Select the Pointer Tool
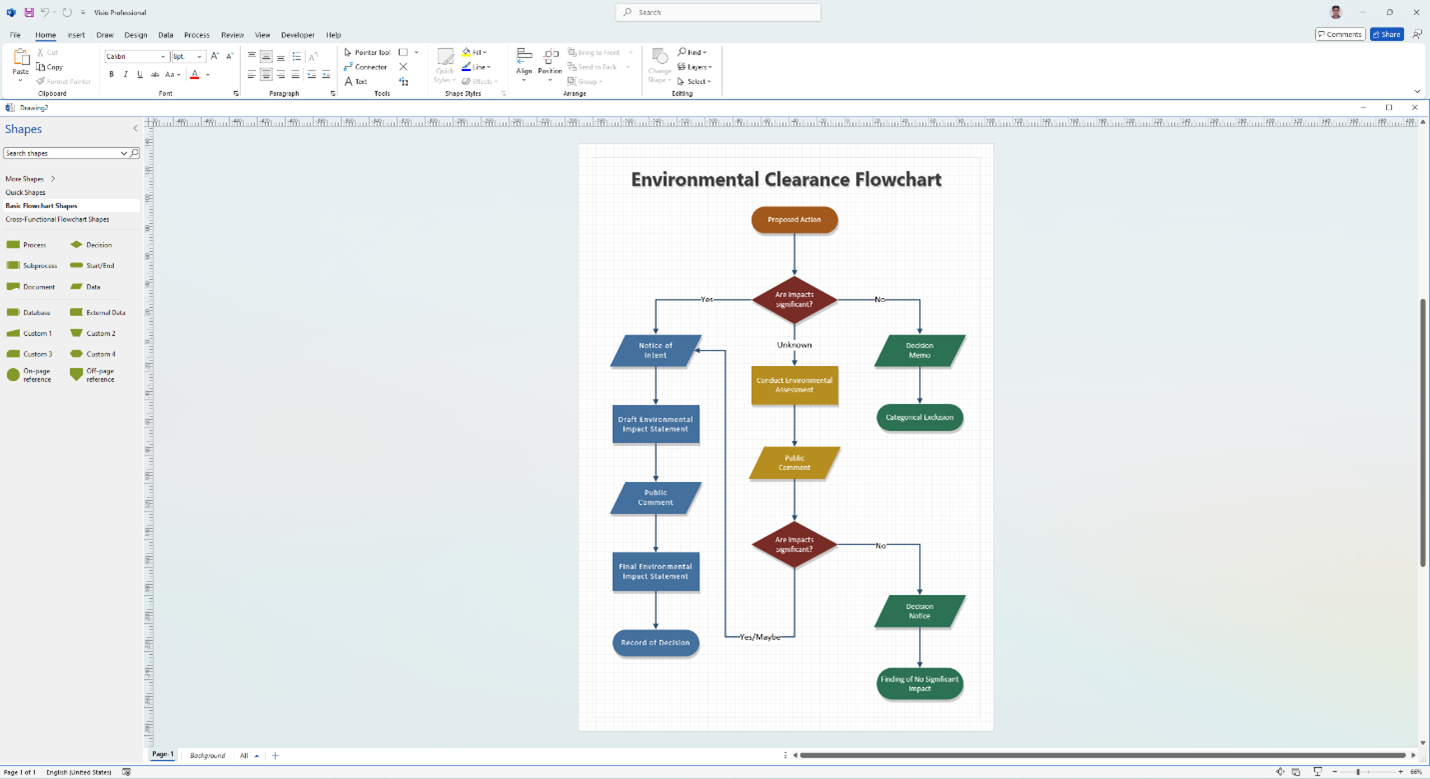Screen dimensions: 1430x779 pos(367,53)
